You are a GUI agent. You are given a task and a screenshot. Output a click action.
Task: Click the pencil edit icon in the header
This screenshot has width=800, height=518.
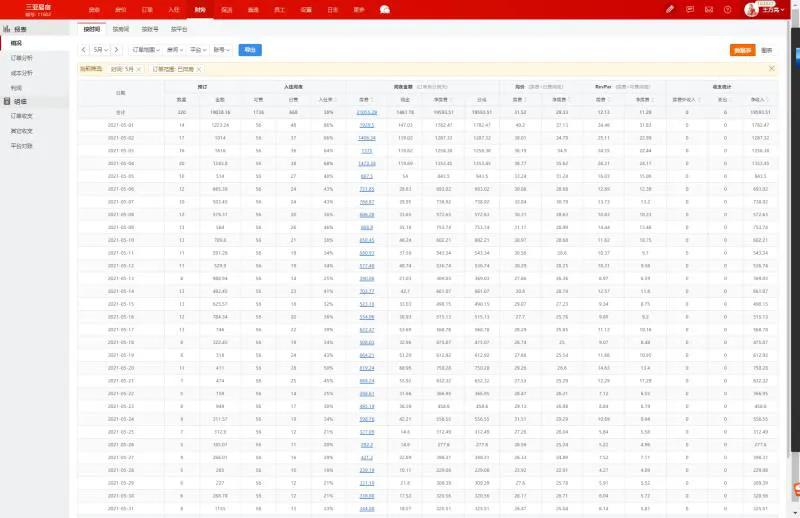pyautogui.click(x=670, y=9)
